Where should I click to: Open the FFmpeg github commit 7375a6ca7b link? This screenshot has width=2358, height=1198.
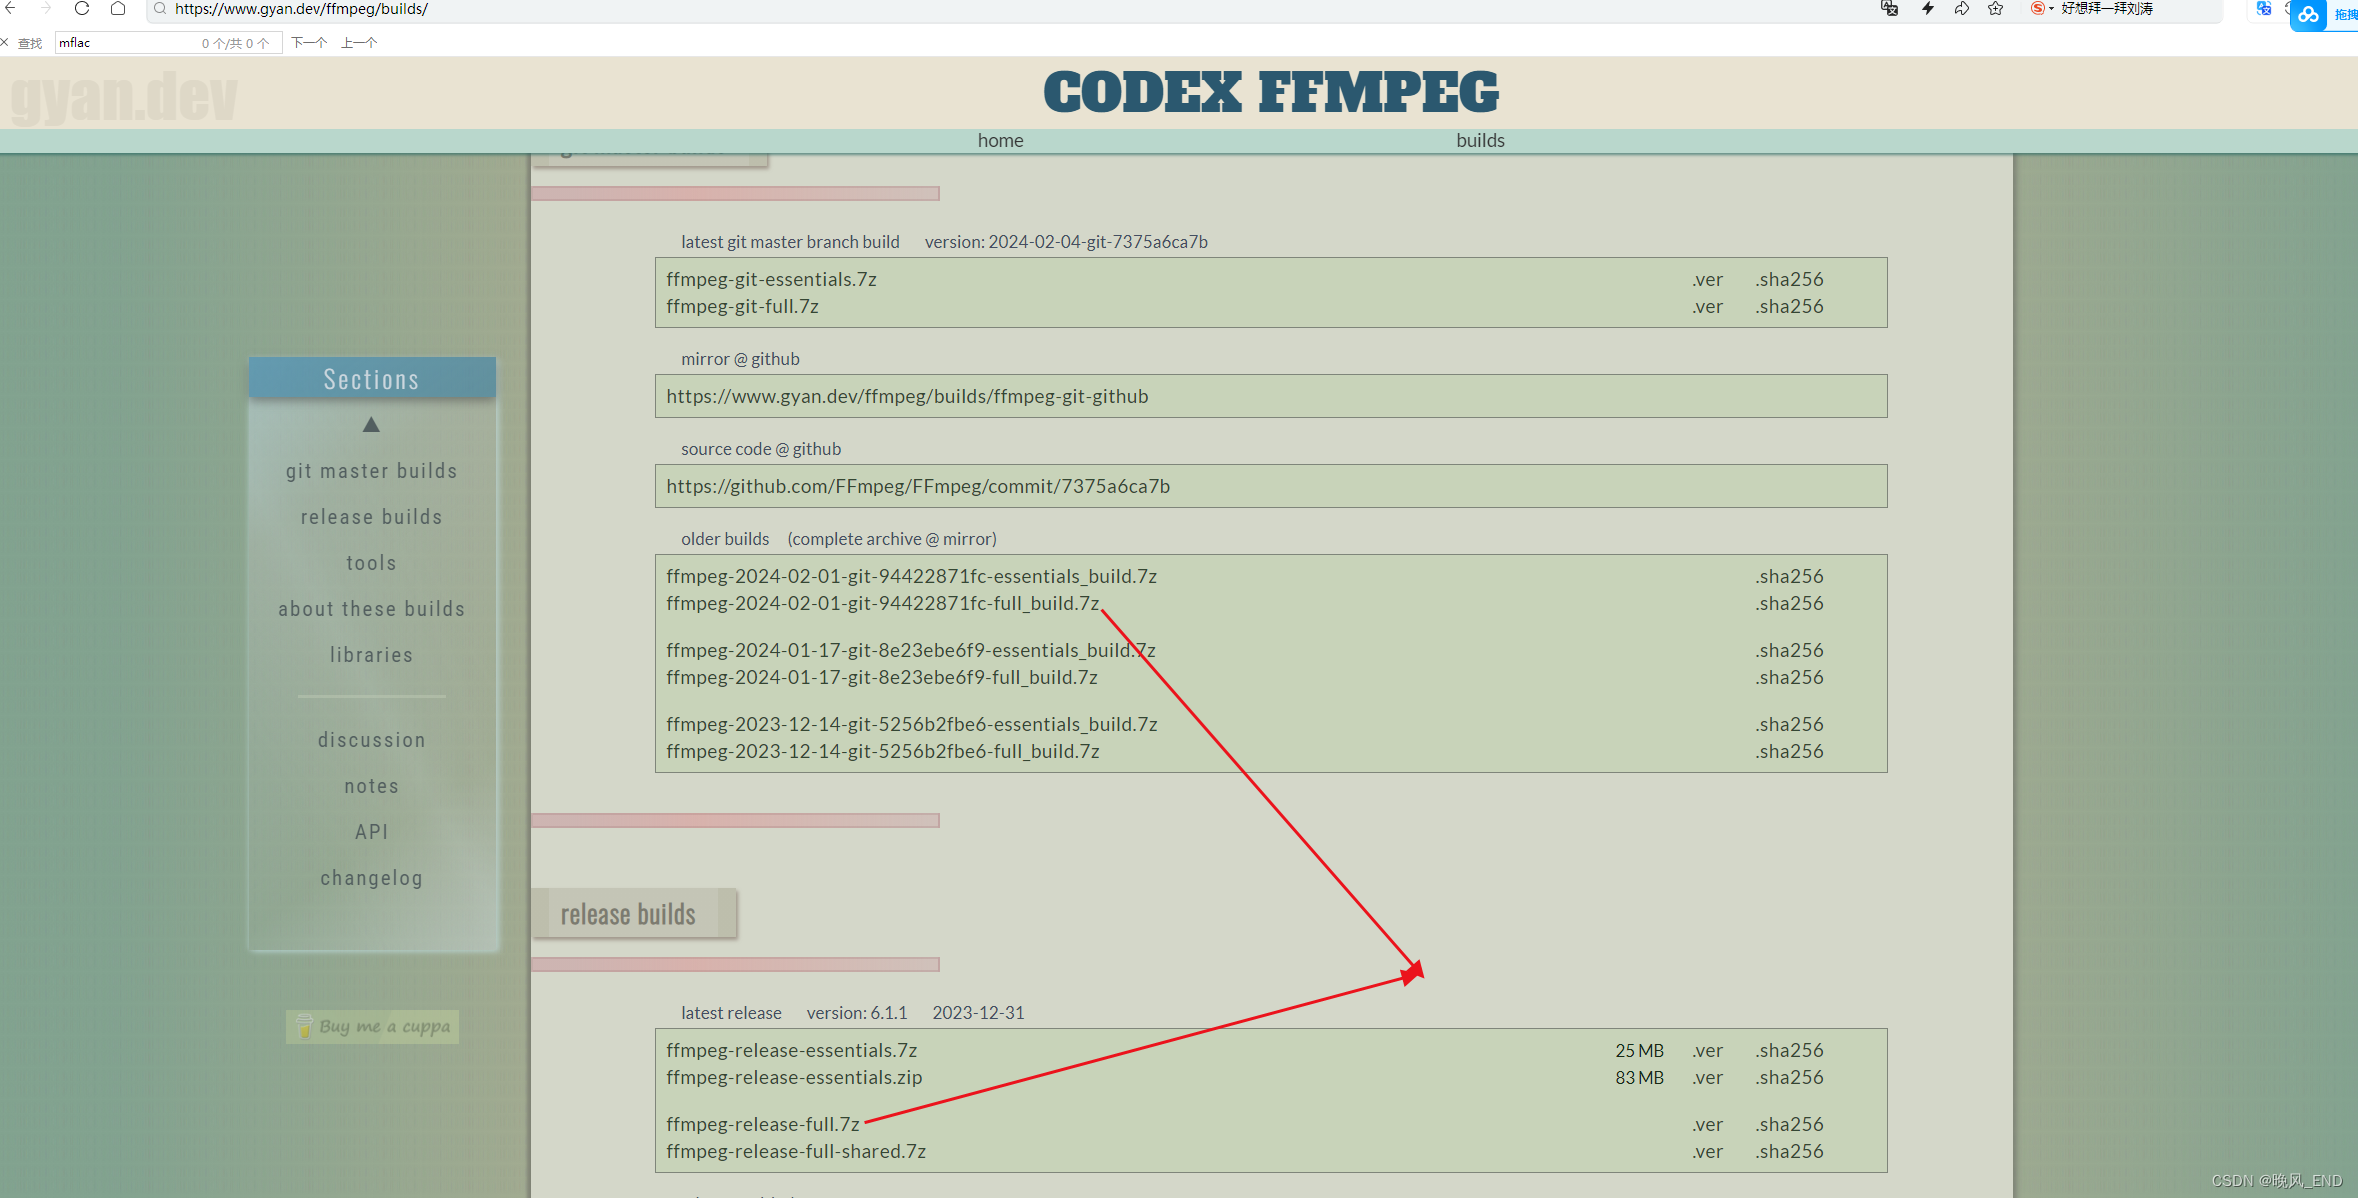click(917, 486)
